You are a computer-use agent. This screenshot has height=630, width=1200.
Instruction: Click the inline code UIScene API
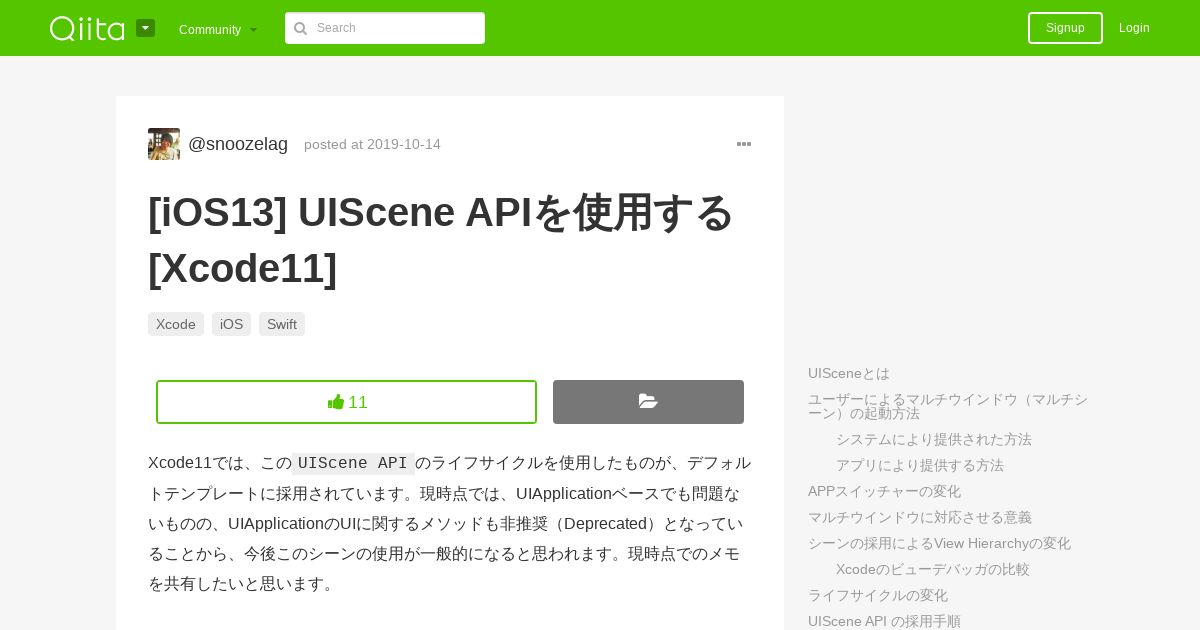(x=353, y=463)
